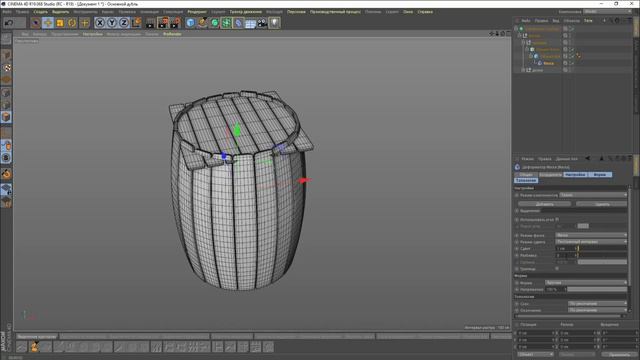Toggle X axis lock
The image size is (640, 360).
100,23
